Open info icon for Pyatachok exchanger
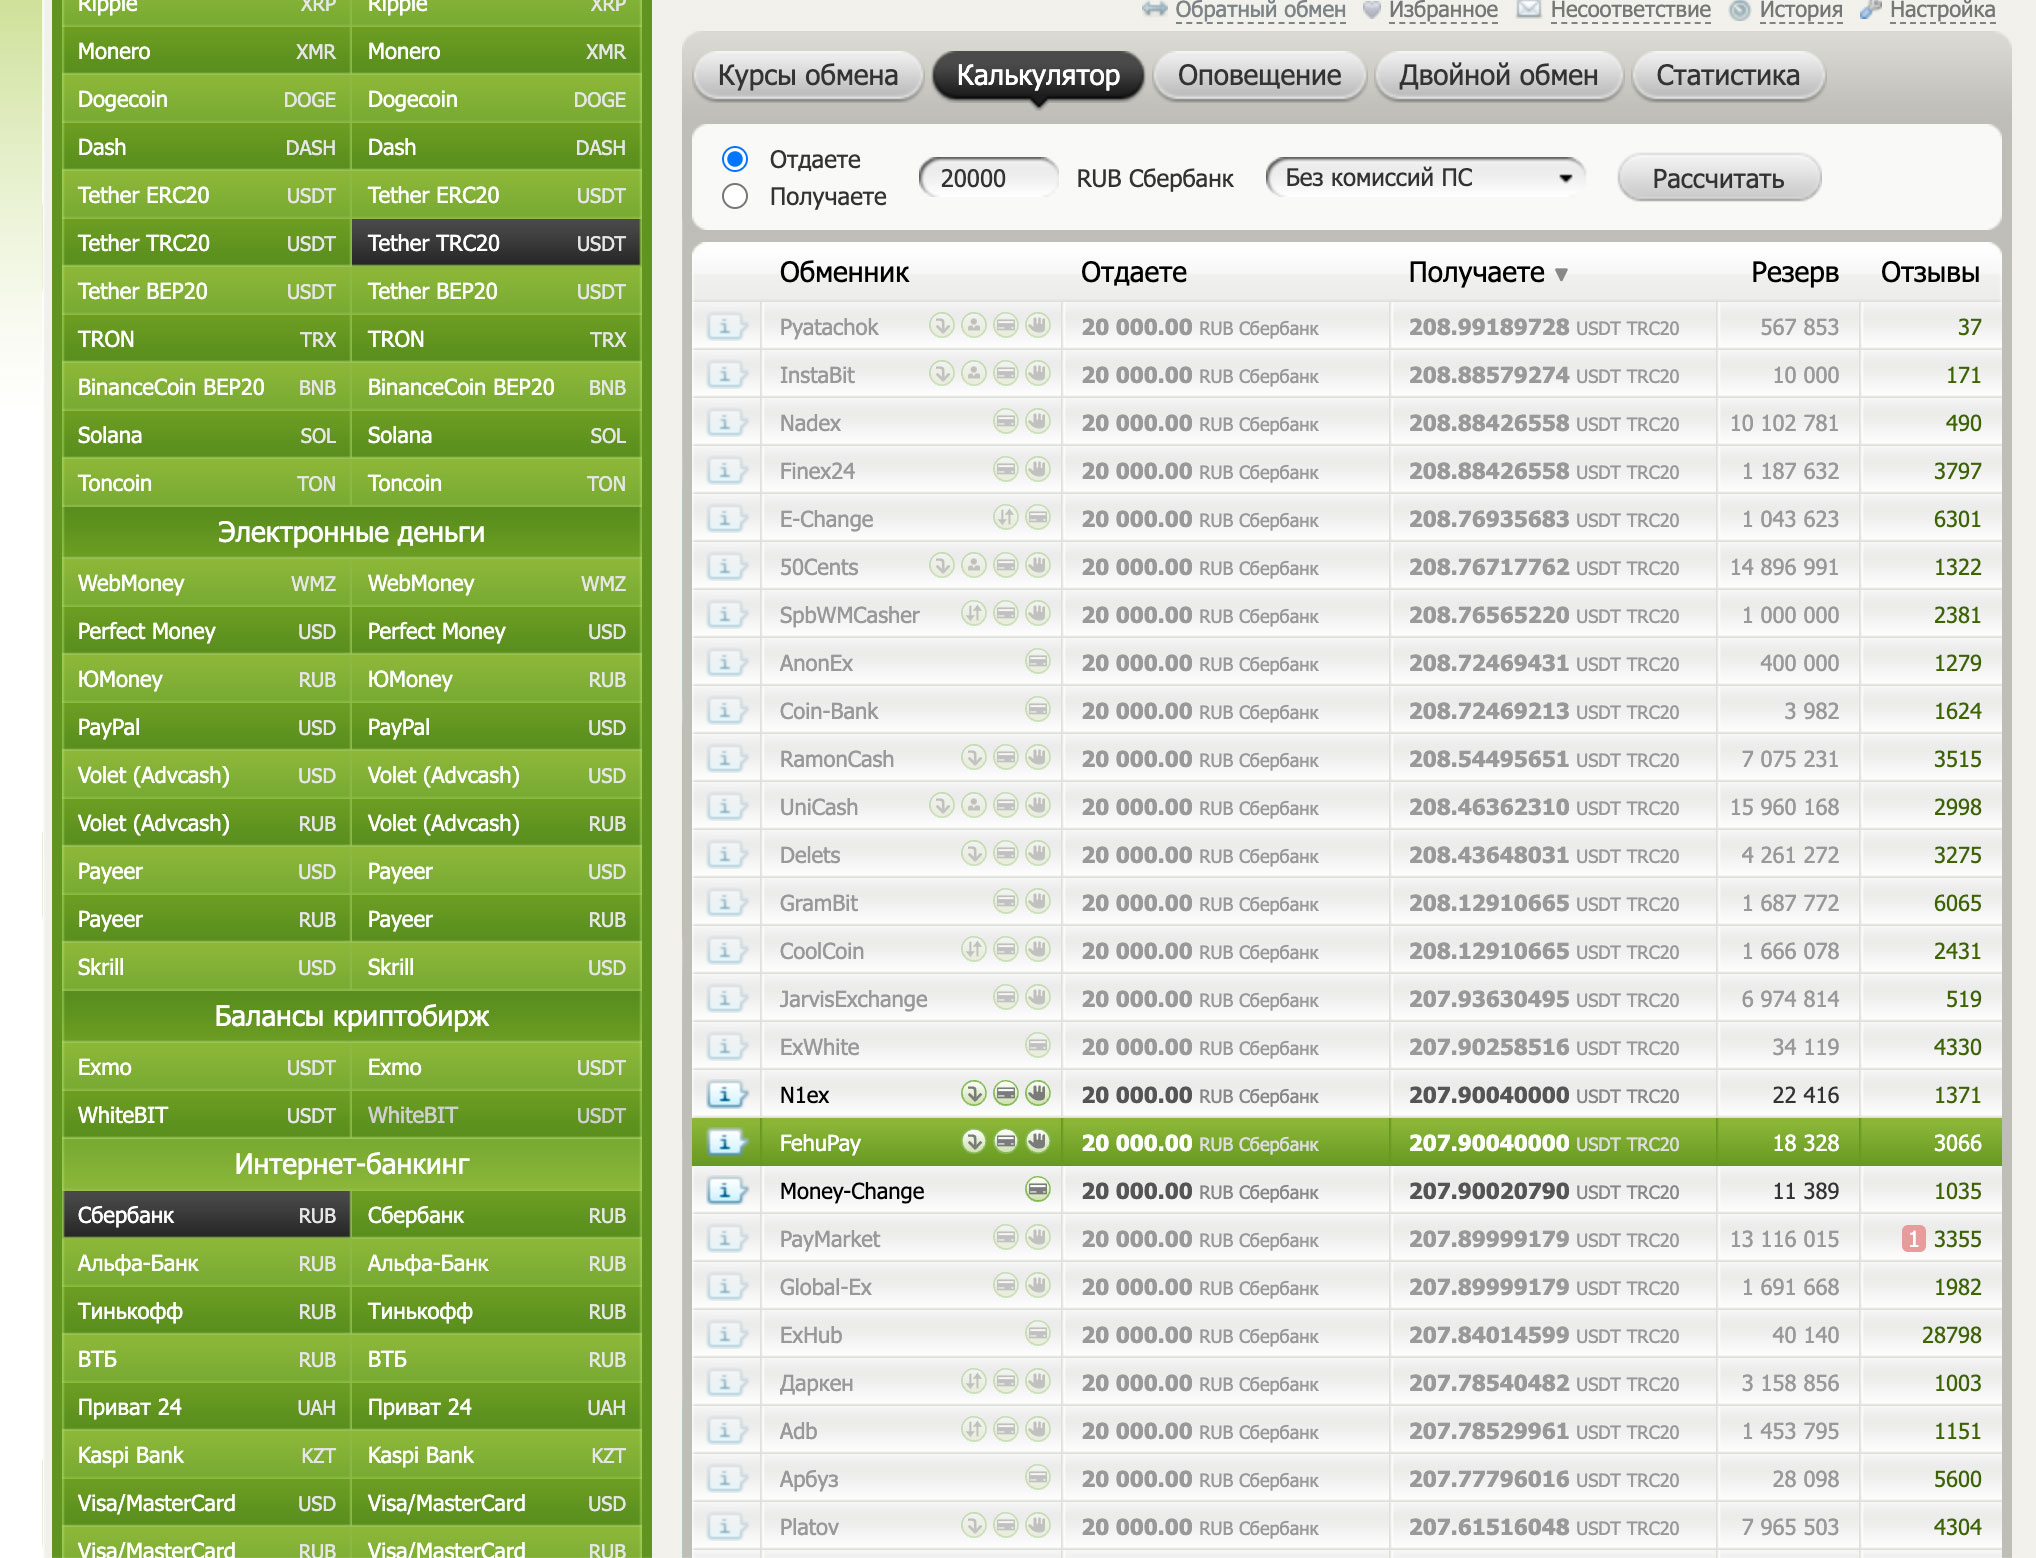Screen dimensions: 2036x1558 tap(726, 327)
